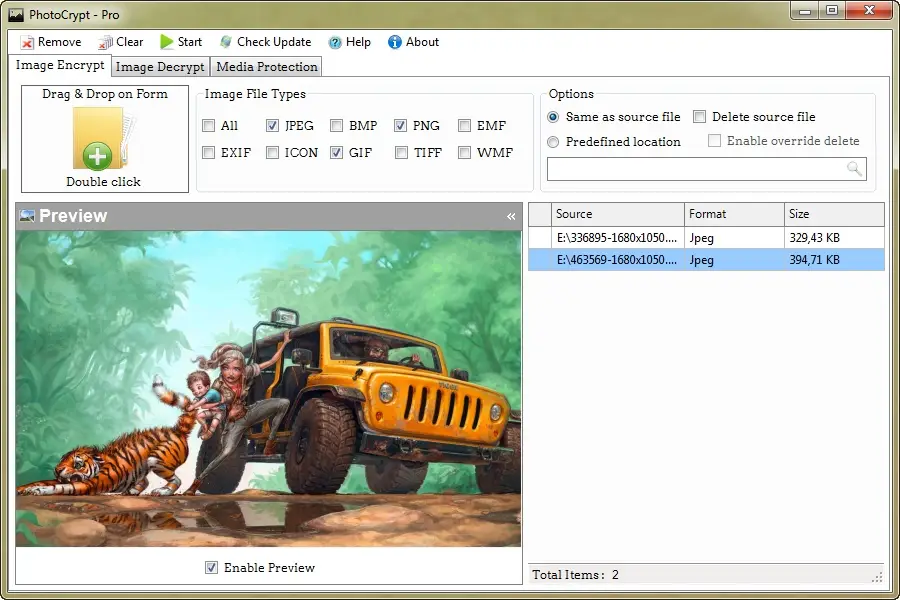Enable the EMF file type
The width and height of the screenshot is (900, 600).
[464, 126]
